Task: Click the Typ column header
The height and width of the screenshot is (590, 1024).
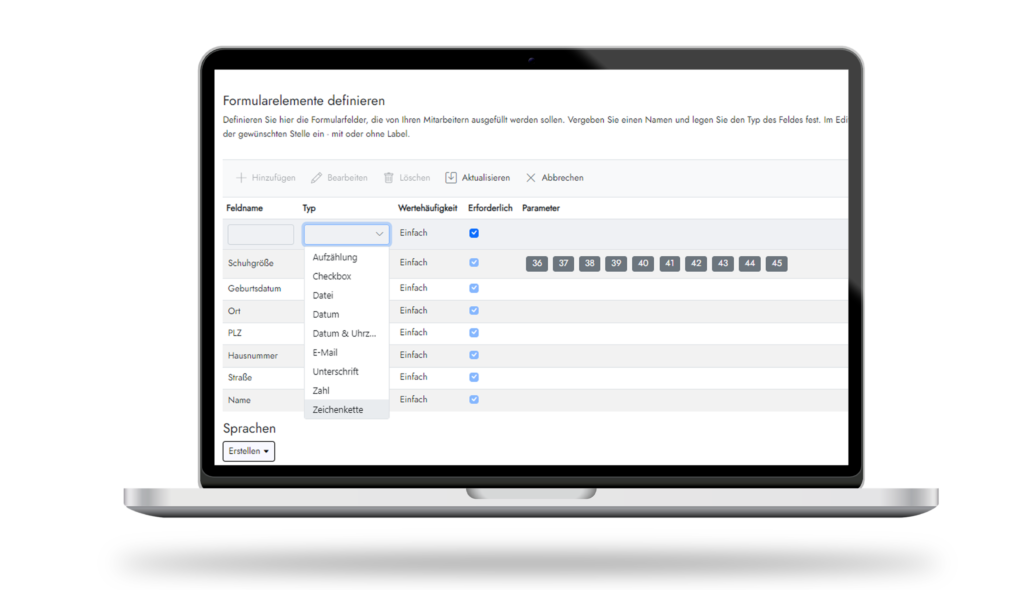Action: [x=309, y=208]
